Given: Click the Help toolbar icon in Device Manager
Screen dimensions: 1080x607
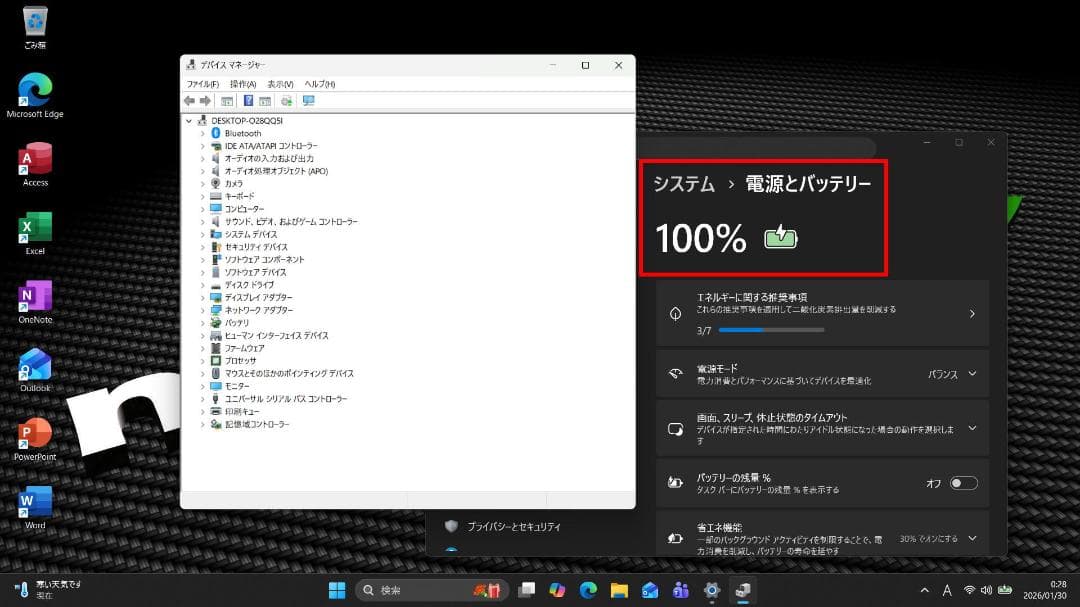Looking at the screenshot, I should (x=247, y=100).
